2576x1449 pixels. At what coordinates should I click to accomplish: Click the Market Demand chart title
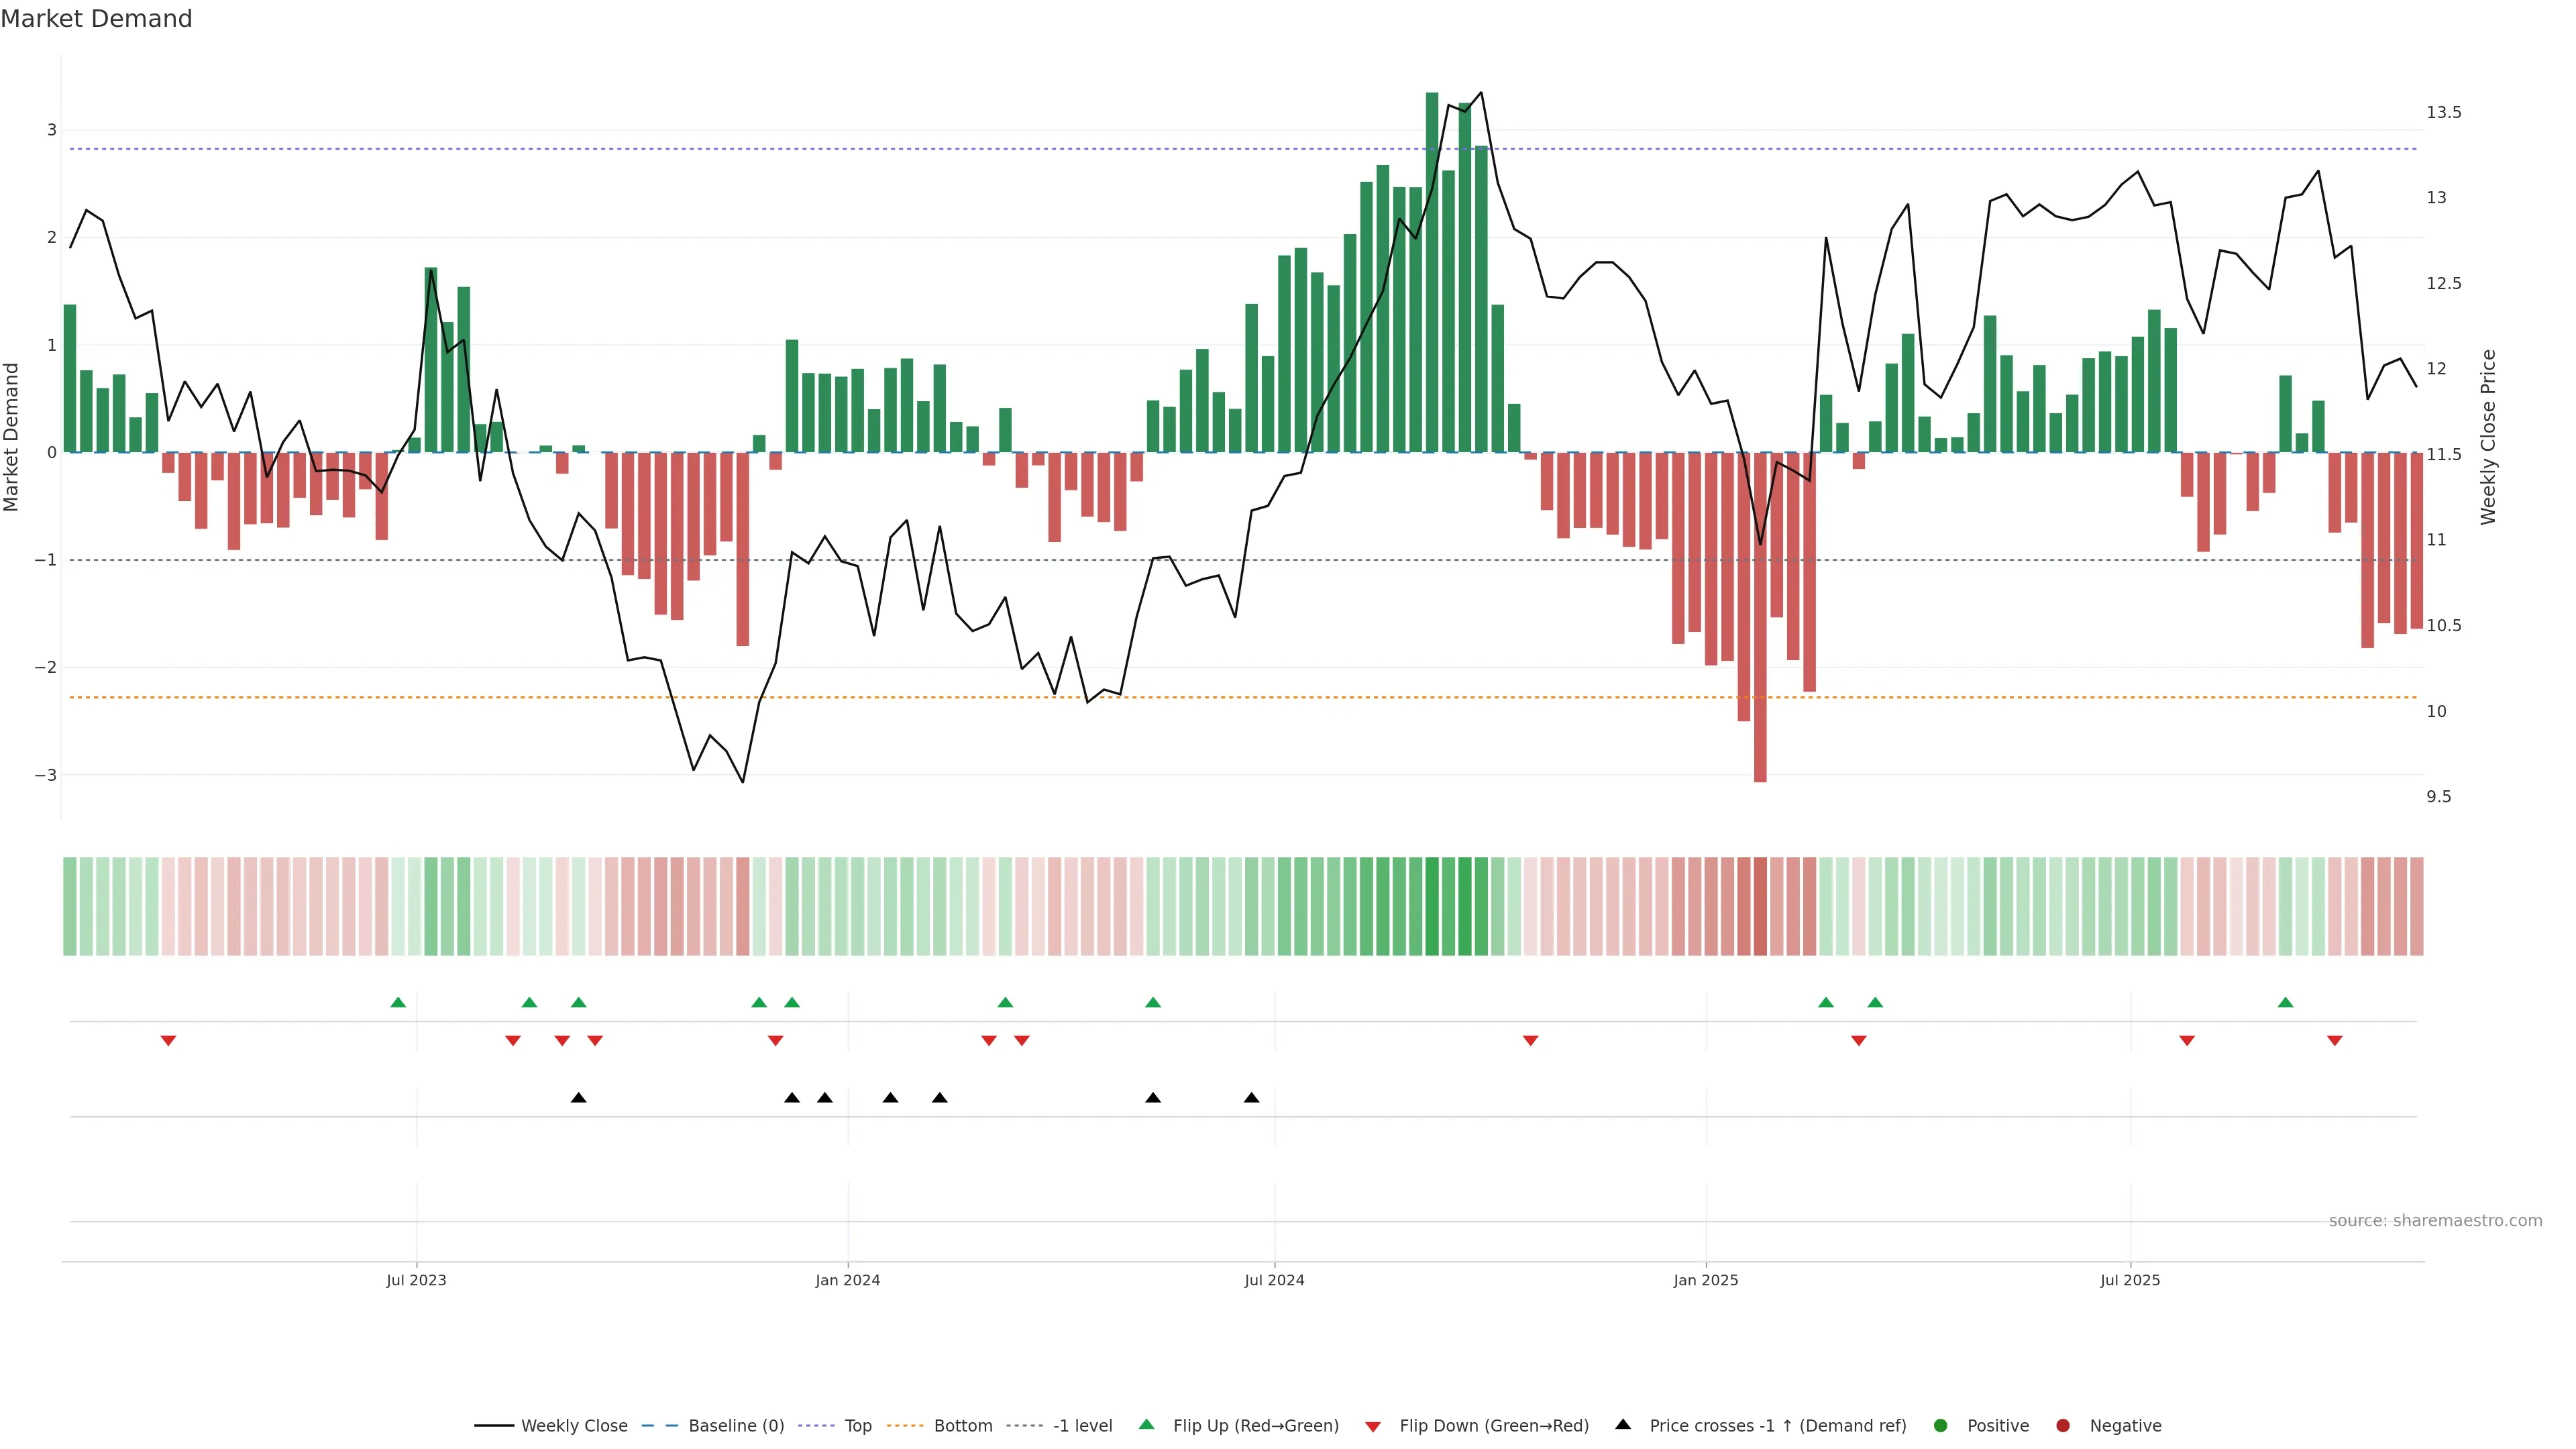click(96, 19)
